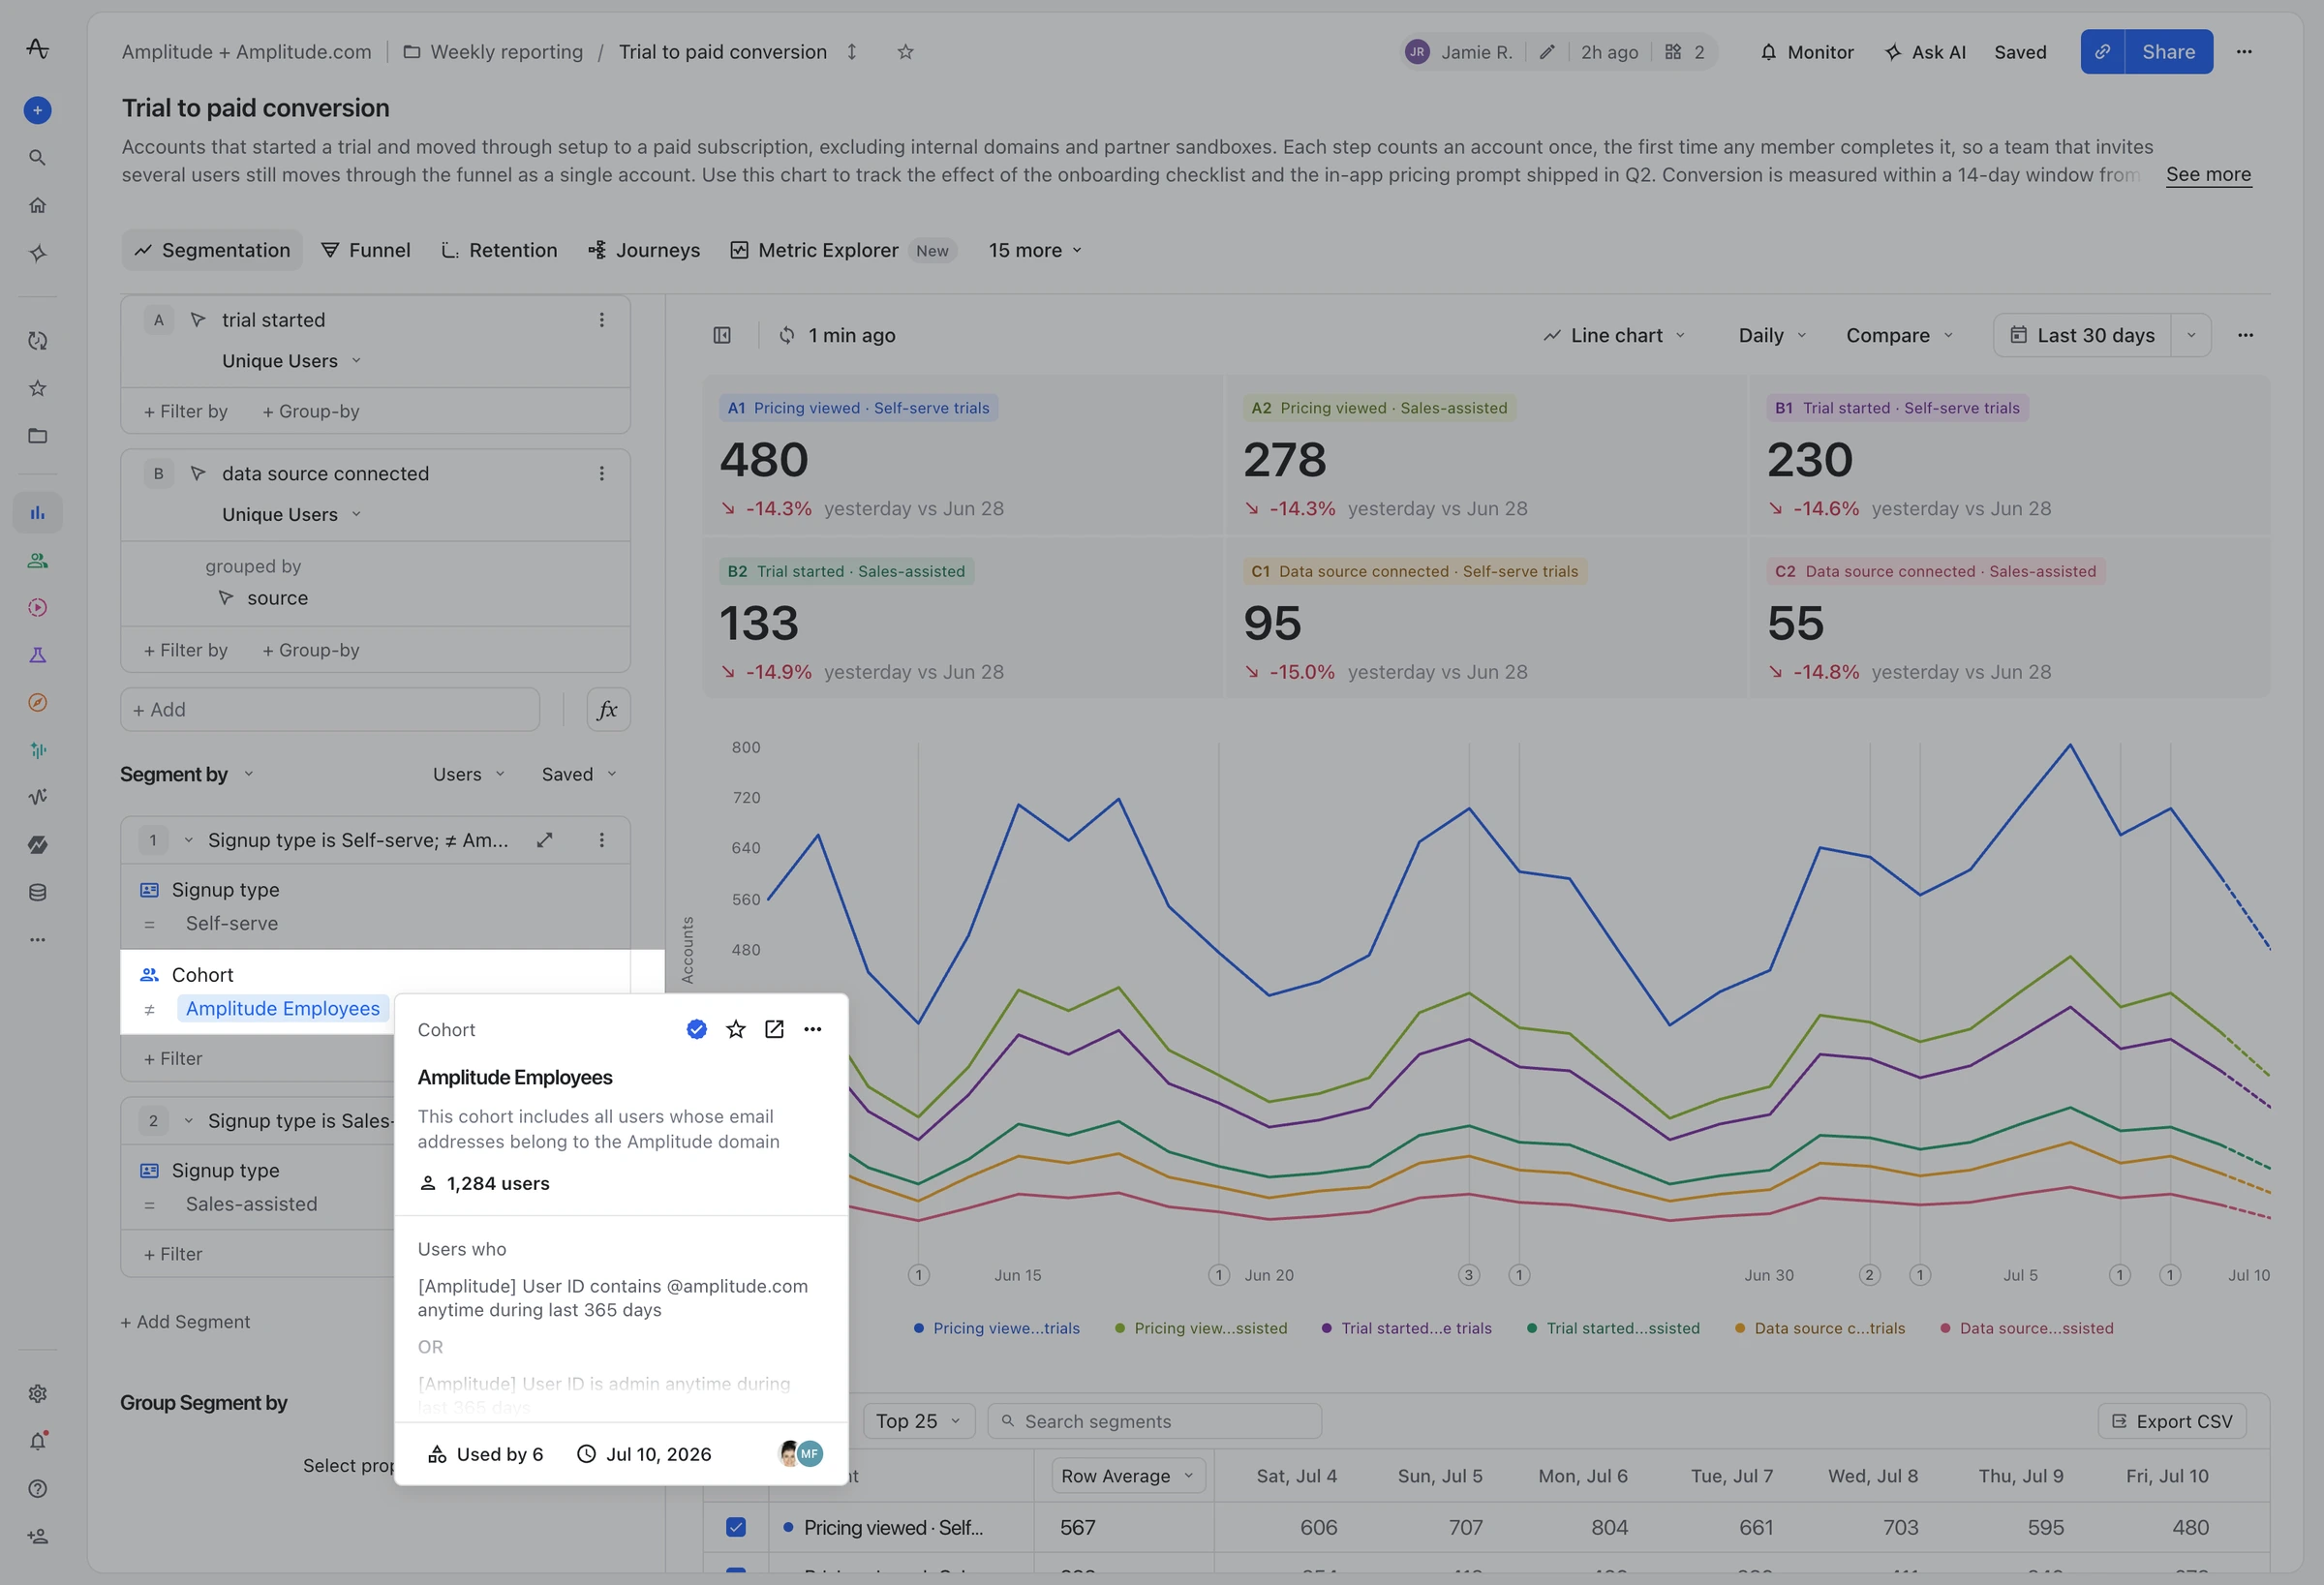Click the Search segments input field
This screenshot has width=2324, height=1585.
[1155, 1421]
